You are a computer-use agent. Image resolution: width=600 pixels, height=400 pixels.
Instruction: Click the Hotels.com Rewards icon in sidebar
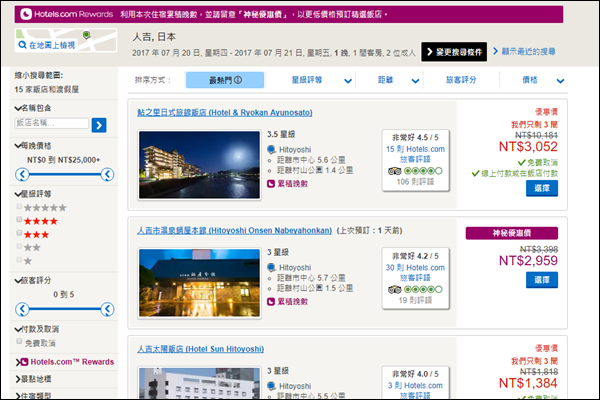(24, 362)
